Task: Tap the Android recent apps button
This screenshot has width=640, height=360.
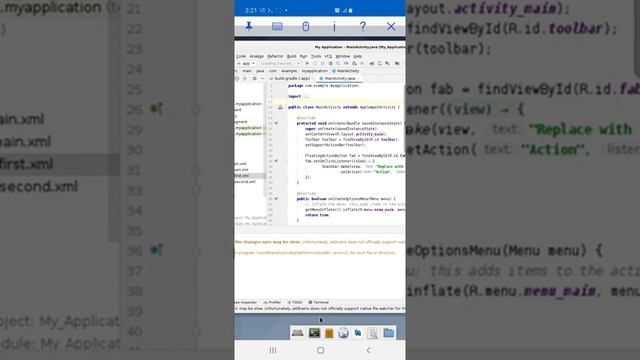Action: click(x=273, y=350)
